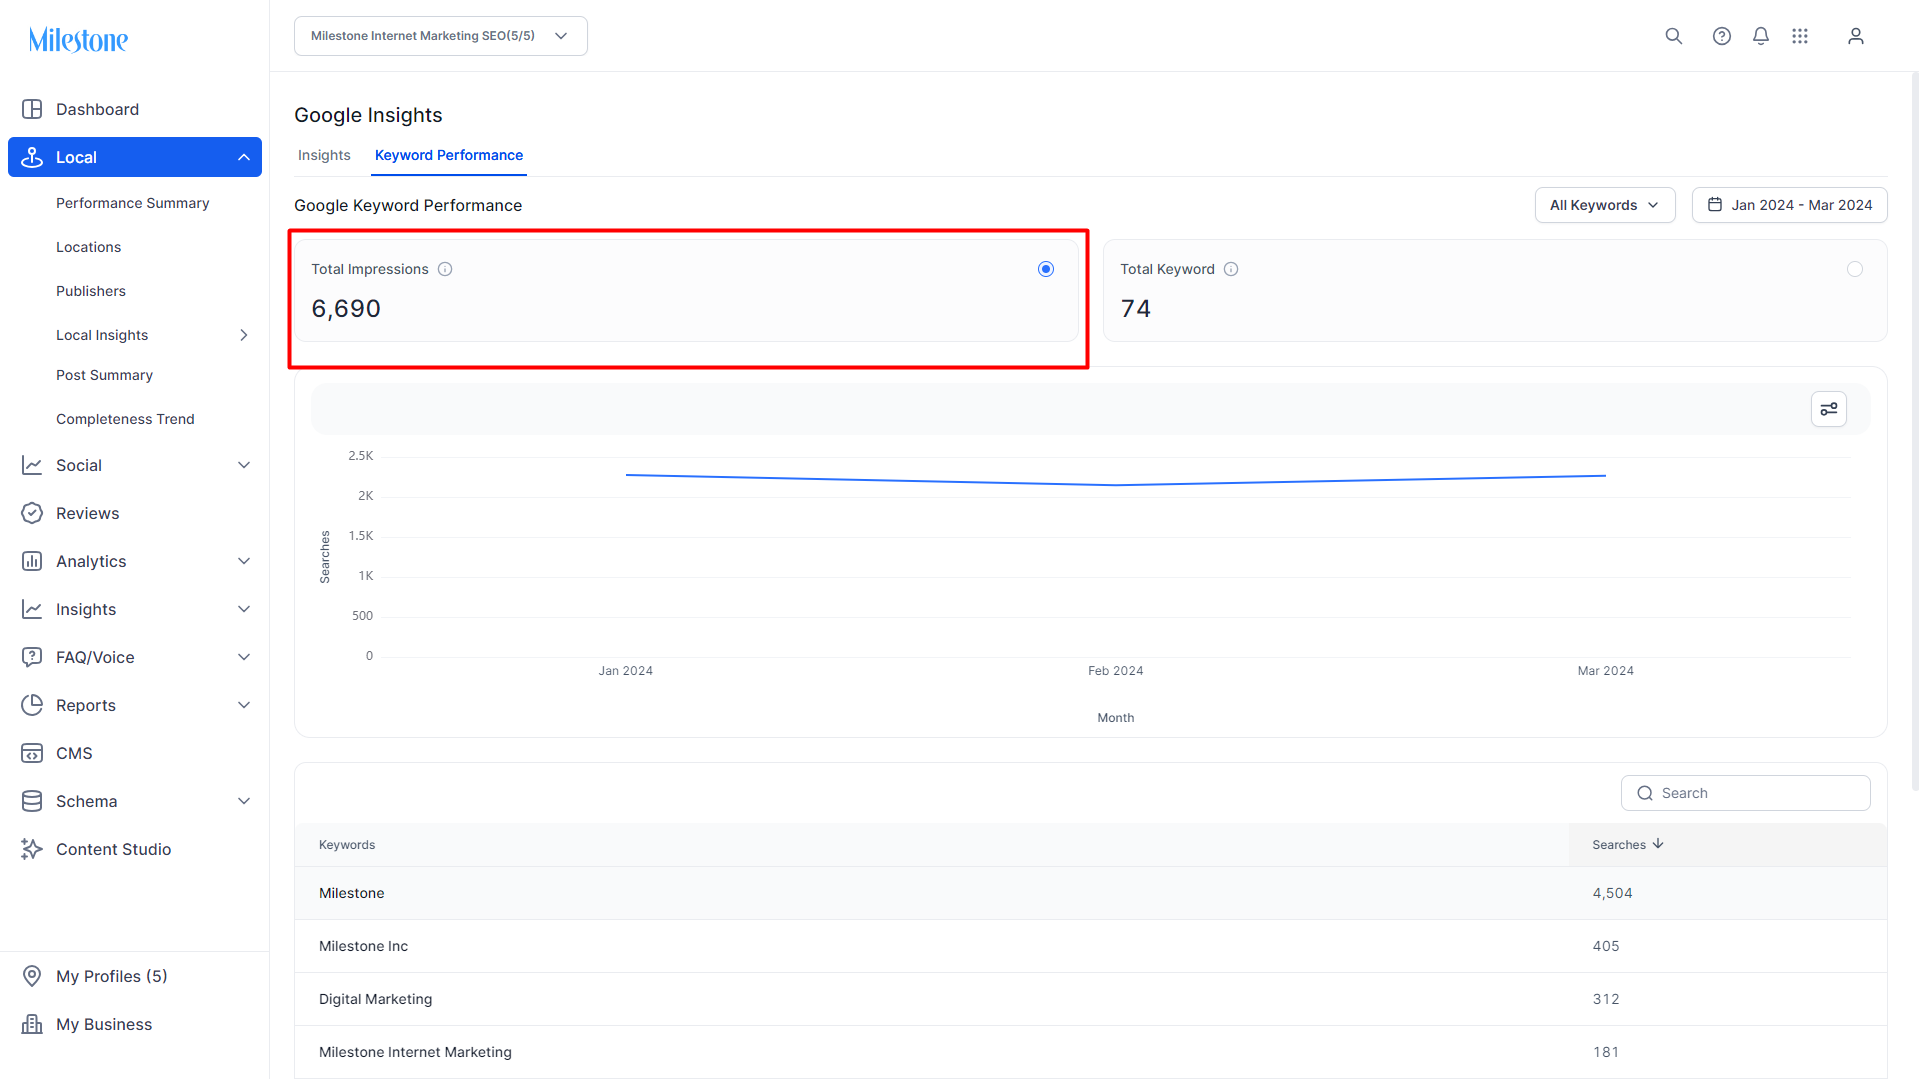Viewport: 1919px width, 1079px height.
Task: Expand the Reports menu chevron
Action: tap(243, 705)
